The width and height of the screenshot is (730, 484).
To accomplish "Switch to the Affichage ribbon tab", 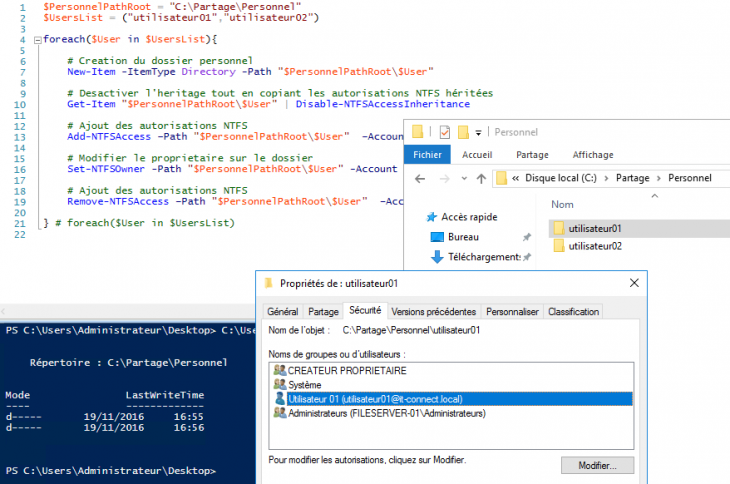I will [x=593, y=155].
